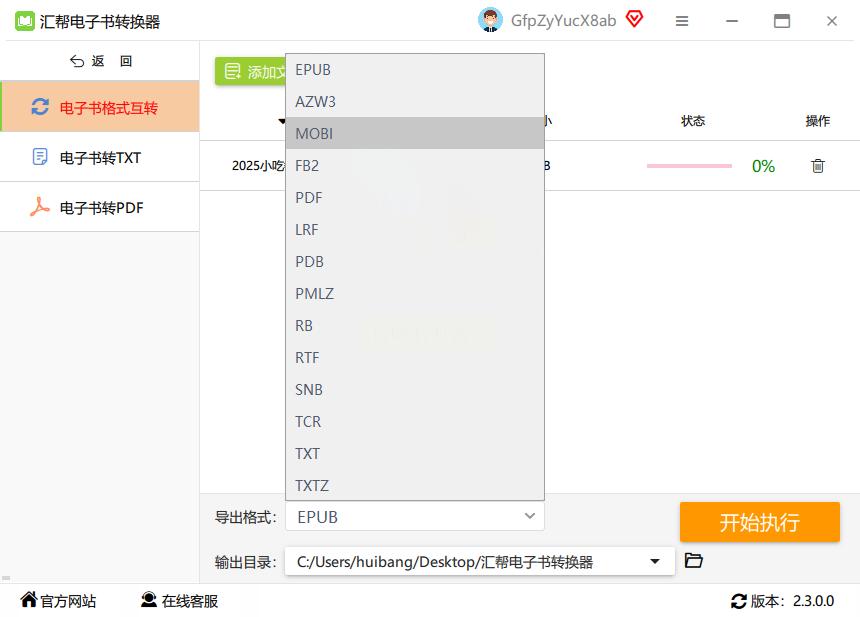This screenshot has height=617, width=860.
Task: Click the heart icon next to the username
Action: click(x=636, y=19)
